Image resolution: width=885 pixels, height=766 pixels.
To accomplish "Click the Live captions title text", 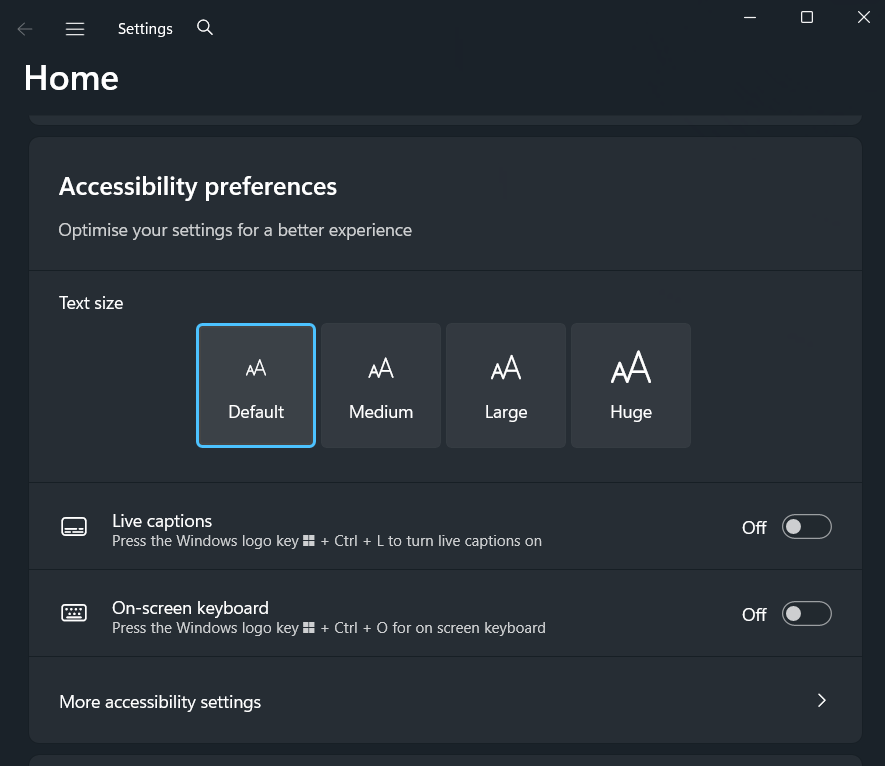I will (x=162, y=520).
